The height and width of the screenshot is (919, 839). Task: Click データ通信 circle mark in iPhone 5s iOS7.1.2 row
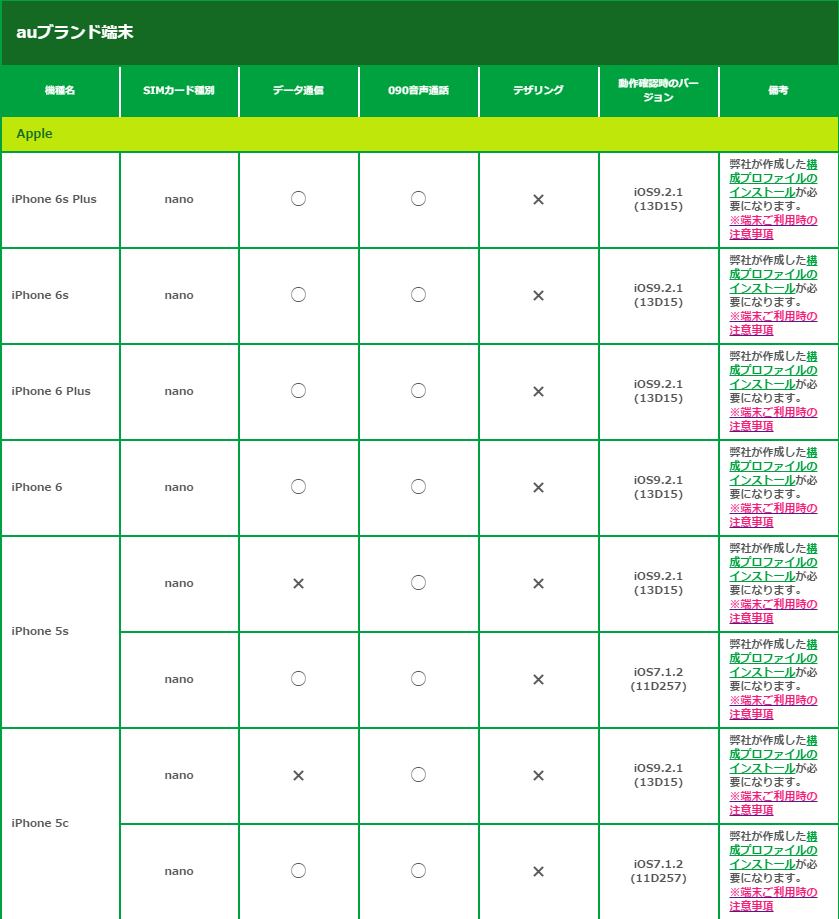click(x=299, y=679)
